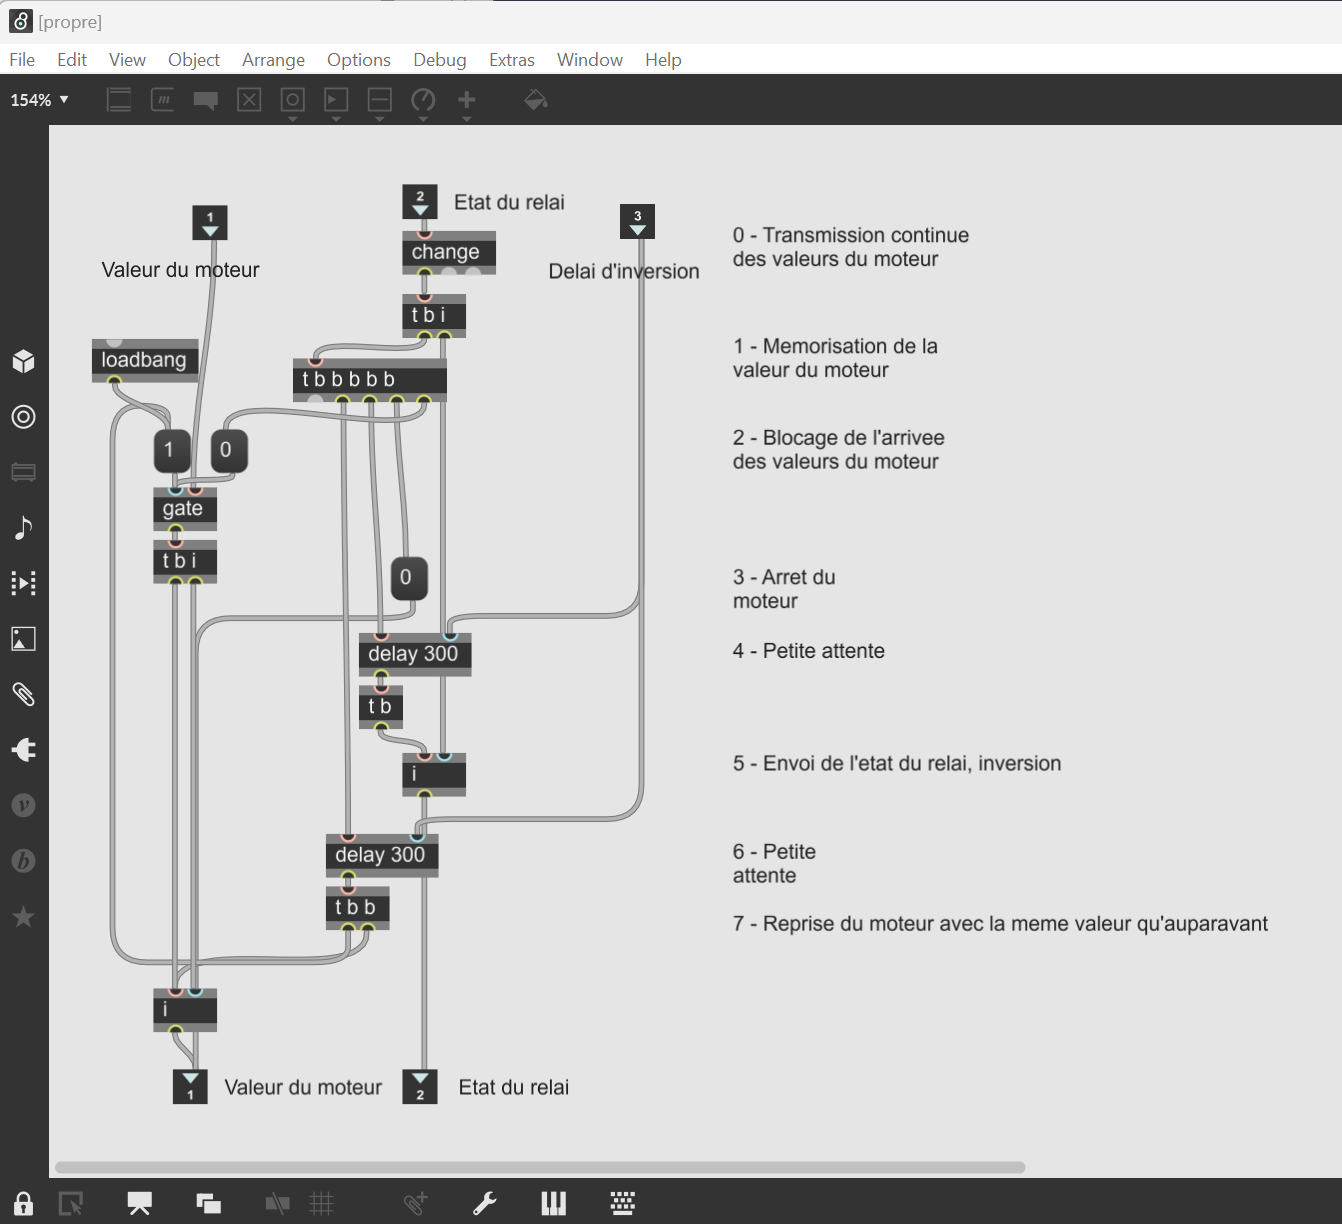Add a comment via the toolbar icon
This screenshot has height=1224, width=1342.
pyautogui.click(x=206, y=100)
